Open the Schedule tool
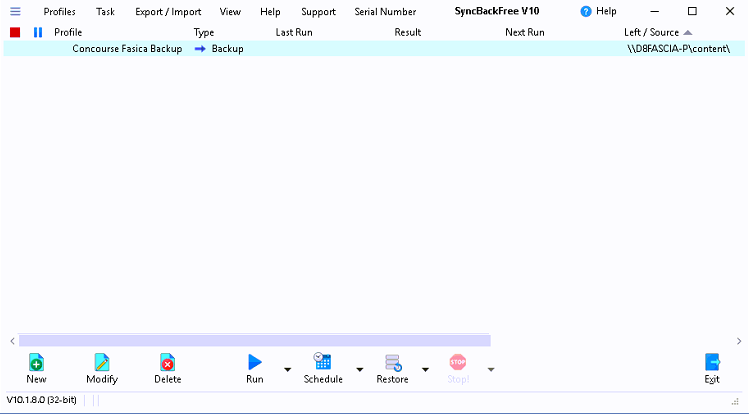The width and height of the screenshot is (749, 414). [x=322, y=363]
